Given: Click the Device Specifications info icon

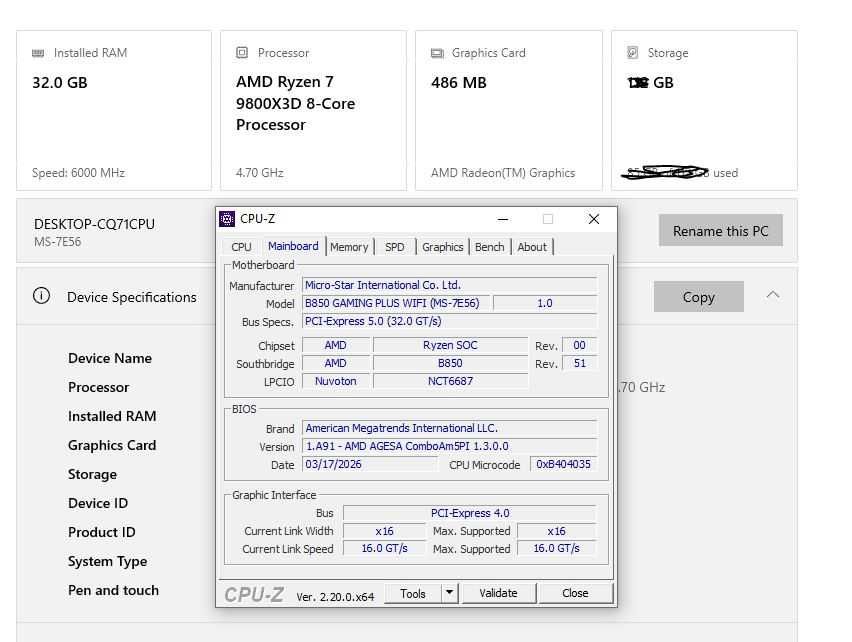Looking at the screenshot, I should 41,296.
